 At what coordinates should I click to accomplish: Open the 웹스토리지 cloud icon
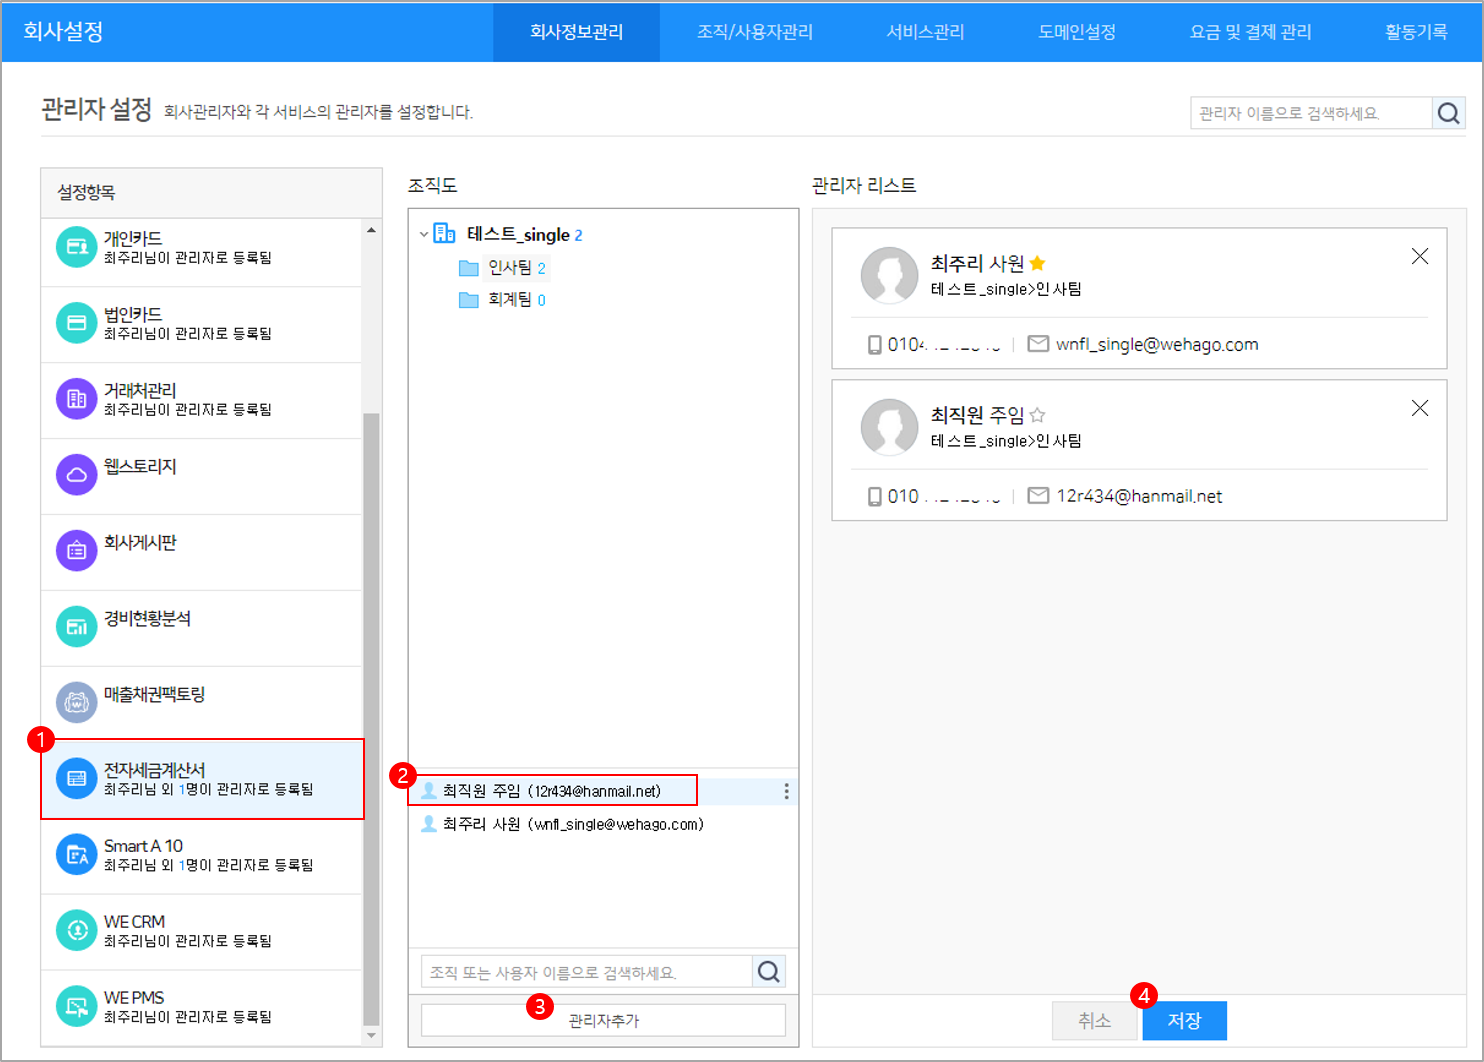(76, 475)
